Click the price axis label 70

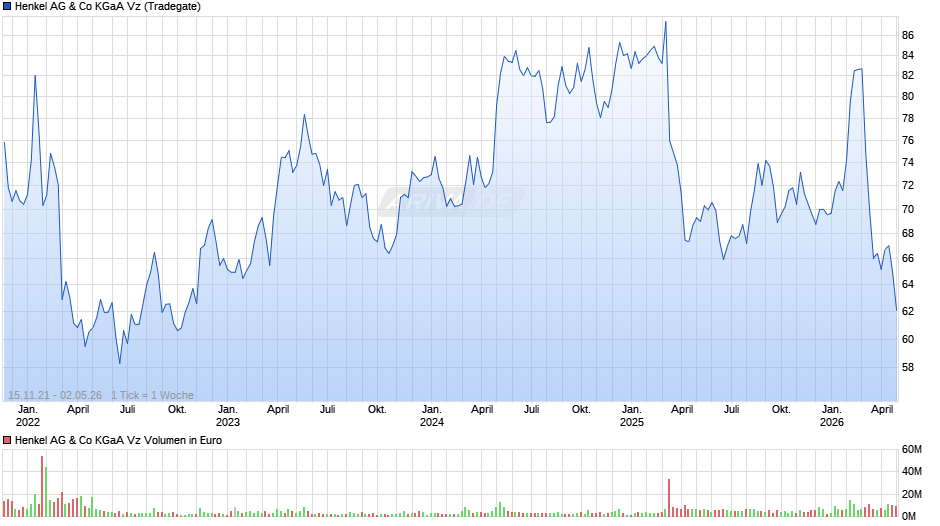(x=908, y=209)
